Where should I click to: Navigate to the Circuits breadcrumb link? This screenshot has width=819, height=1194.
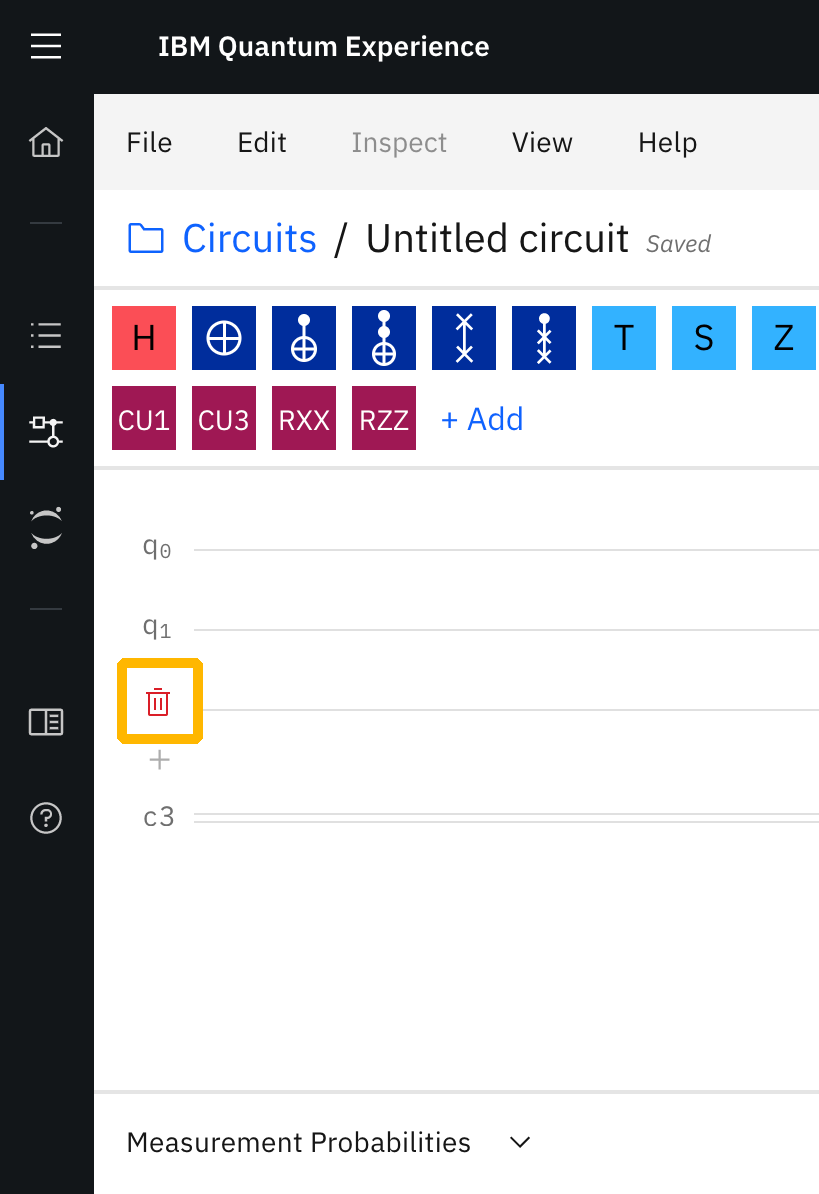pyautogui.click(x=249, y=239)
